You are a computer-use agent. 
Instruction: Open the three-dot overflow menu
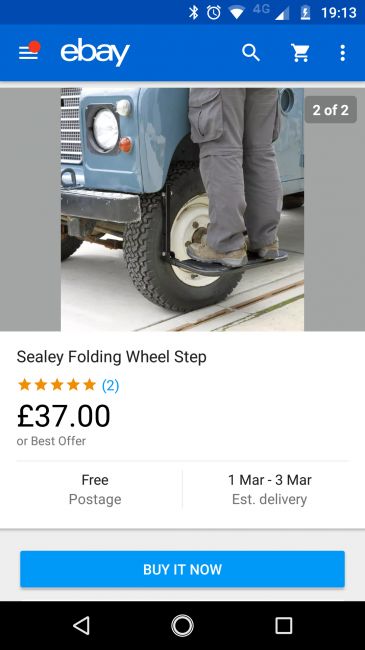[343, 53]
